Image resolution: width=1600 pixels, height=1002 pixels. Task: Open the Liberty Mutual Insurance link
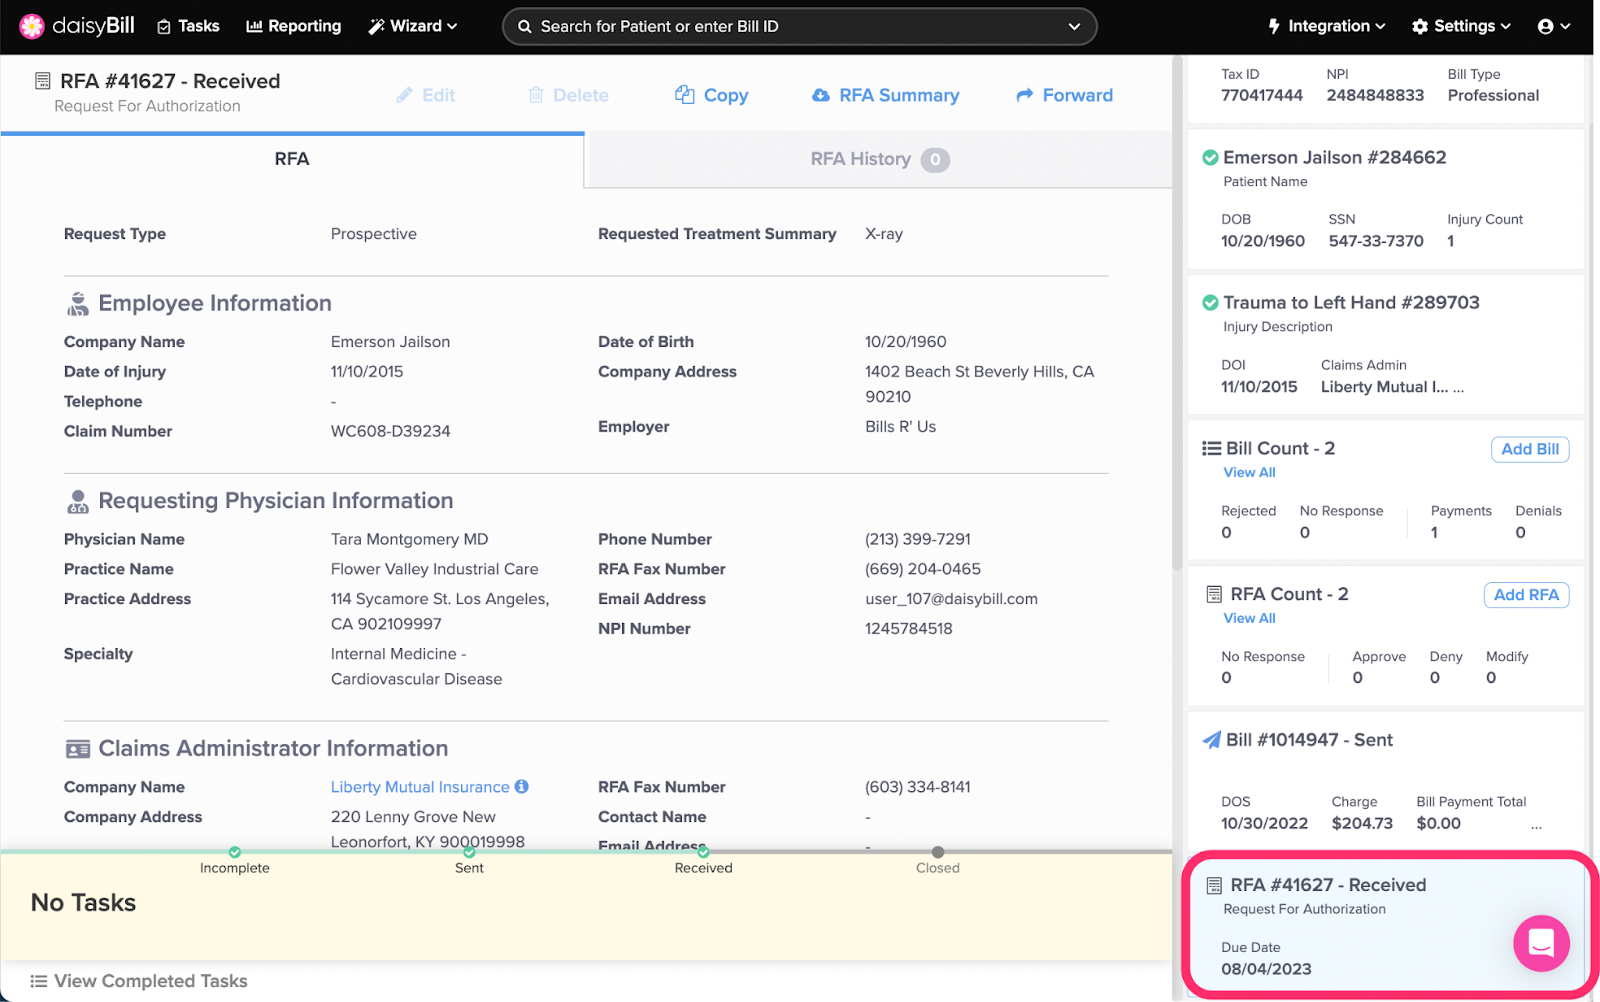click(420, 787)
